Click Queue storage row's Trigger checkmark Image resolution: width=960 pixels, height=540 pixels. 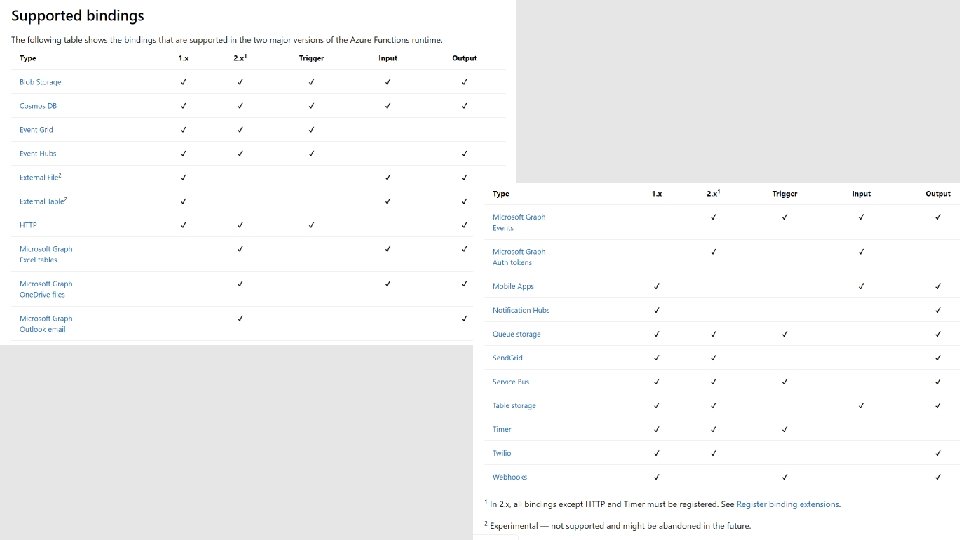click(784, 334)
